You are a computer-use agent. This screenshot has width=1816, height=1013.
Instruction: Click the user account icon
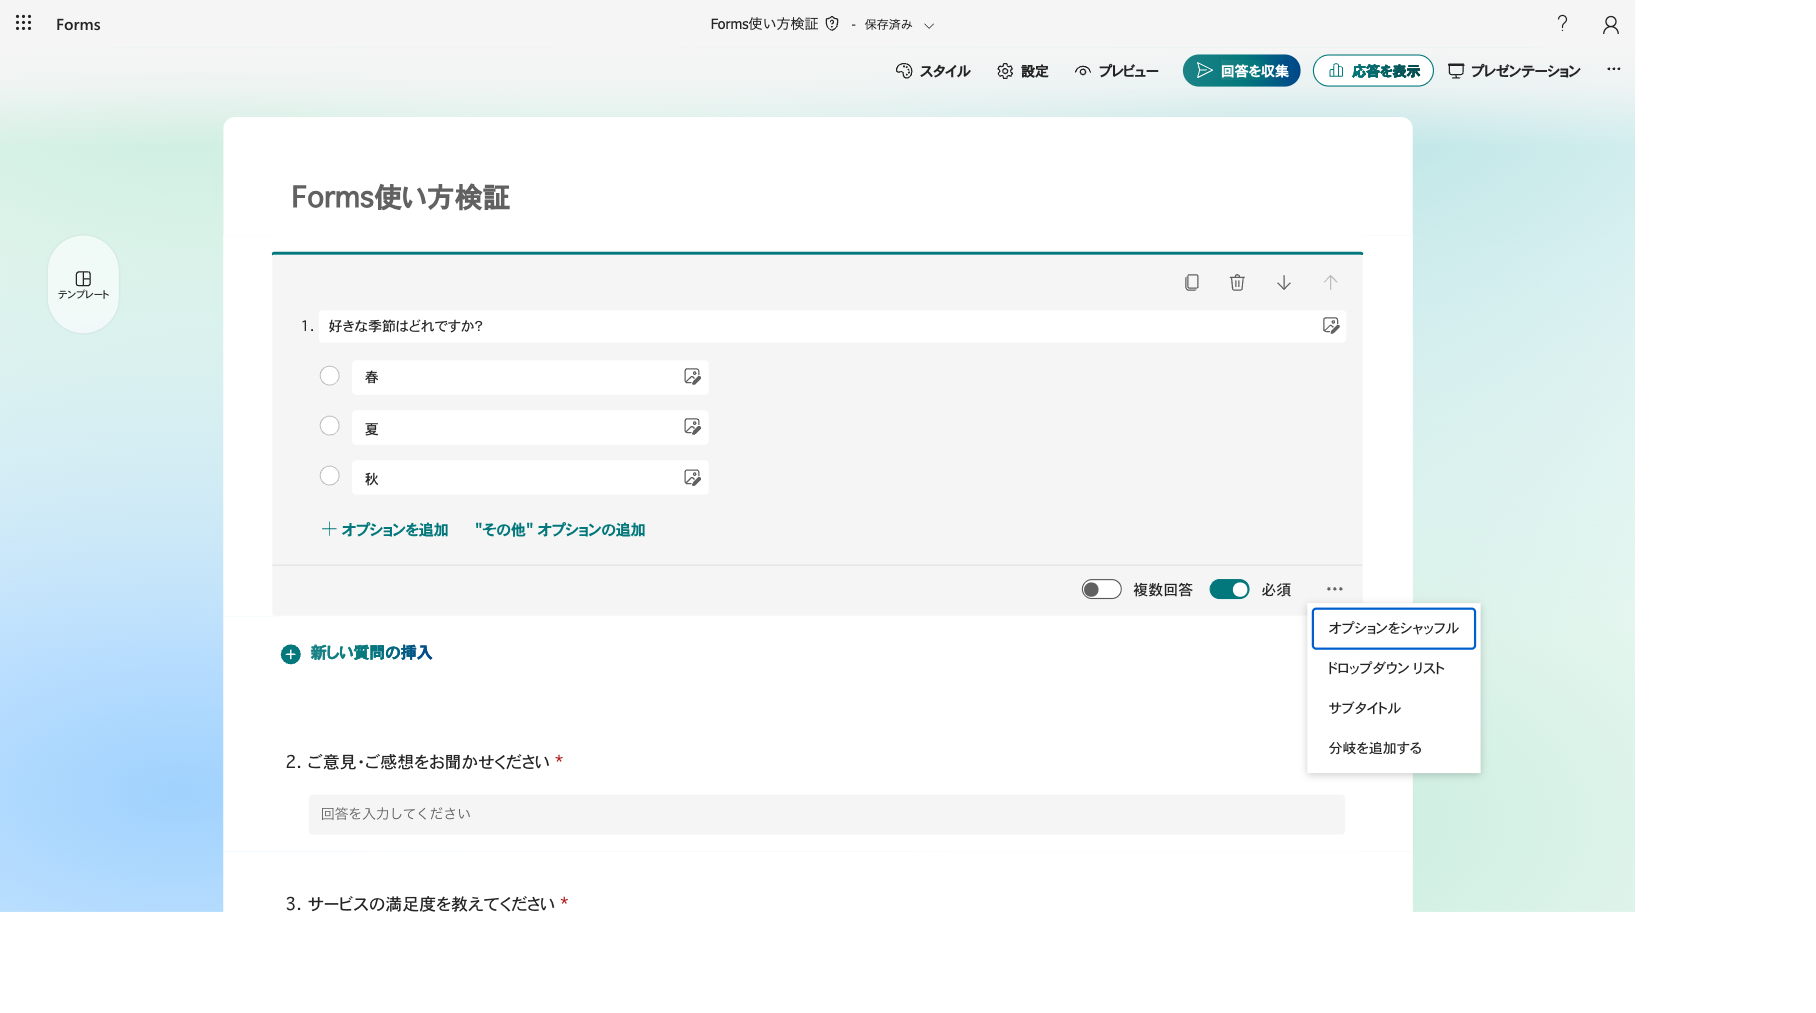click(1610, 24)
